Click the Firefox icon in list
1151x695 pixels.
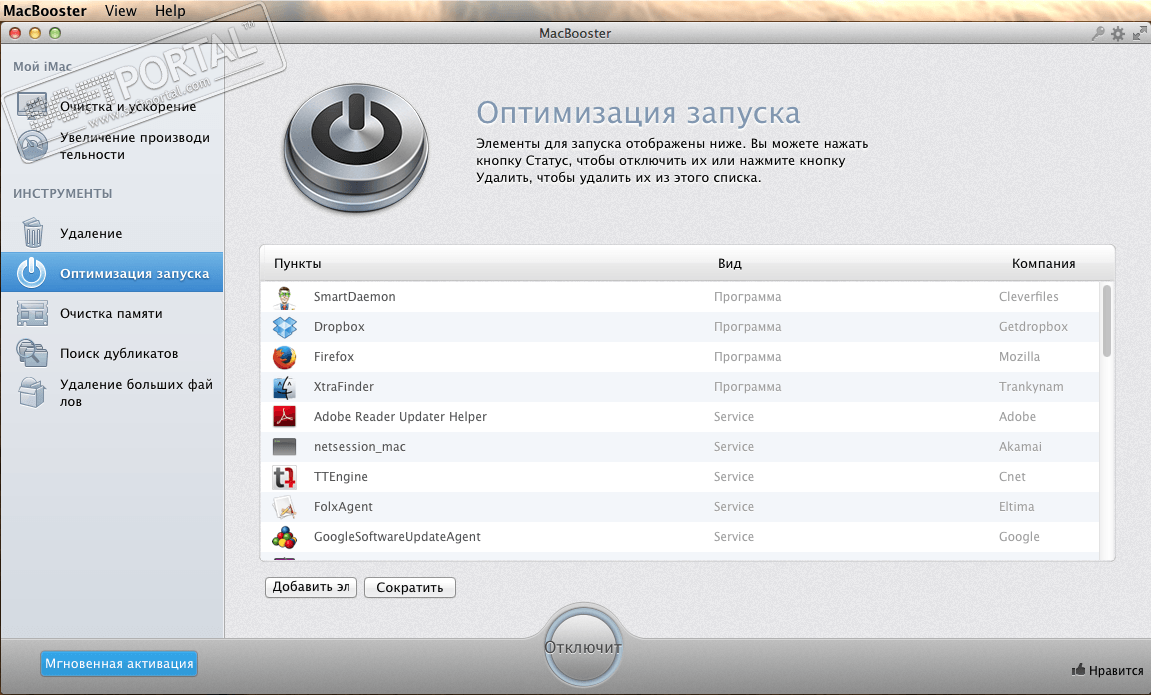pos(284,357)
